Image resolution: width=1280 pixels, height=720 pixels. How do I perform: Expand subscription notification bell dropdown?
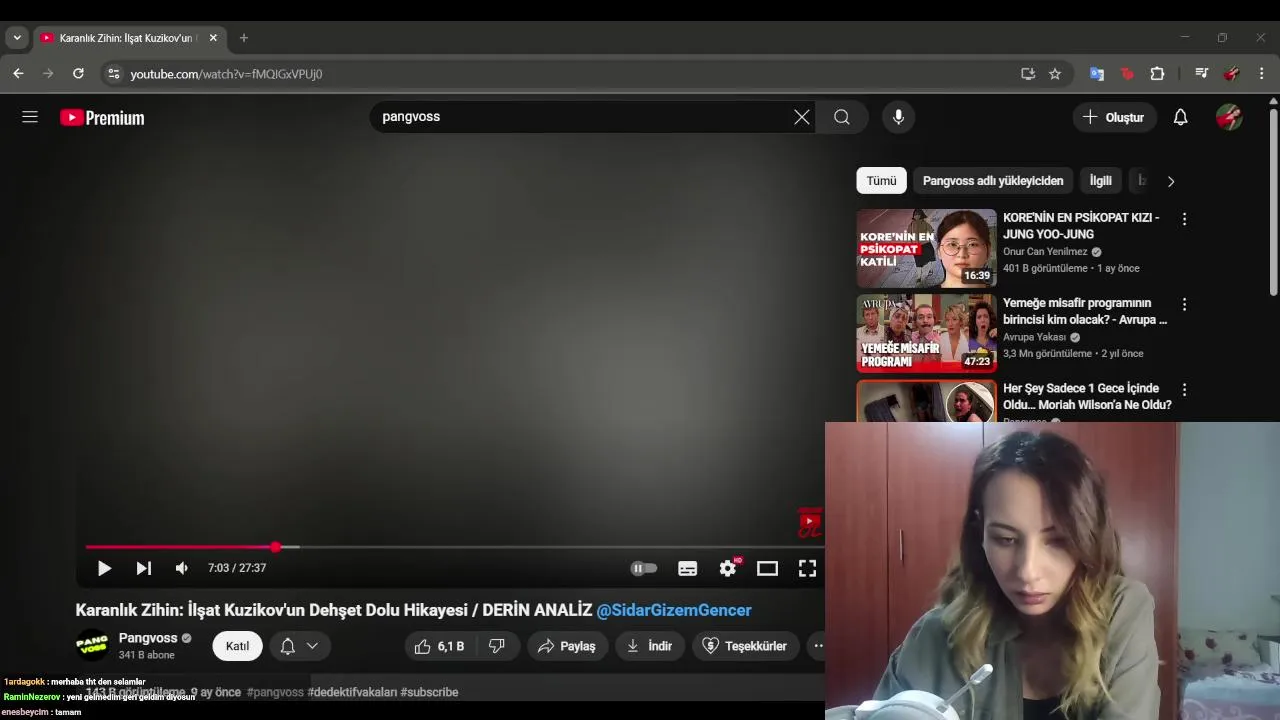tap(299, 646)
